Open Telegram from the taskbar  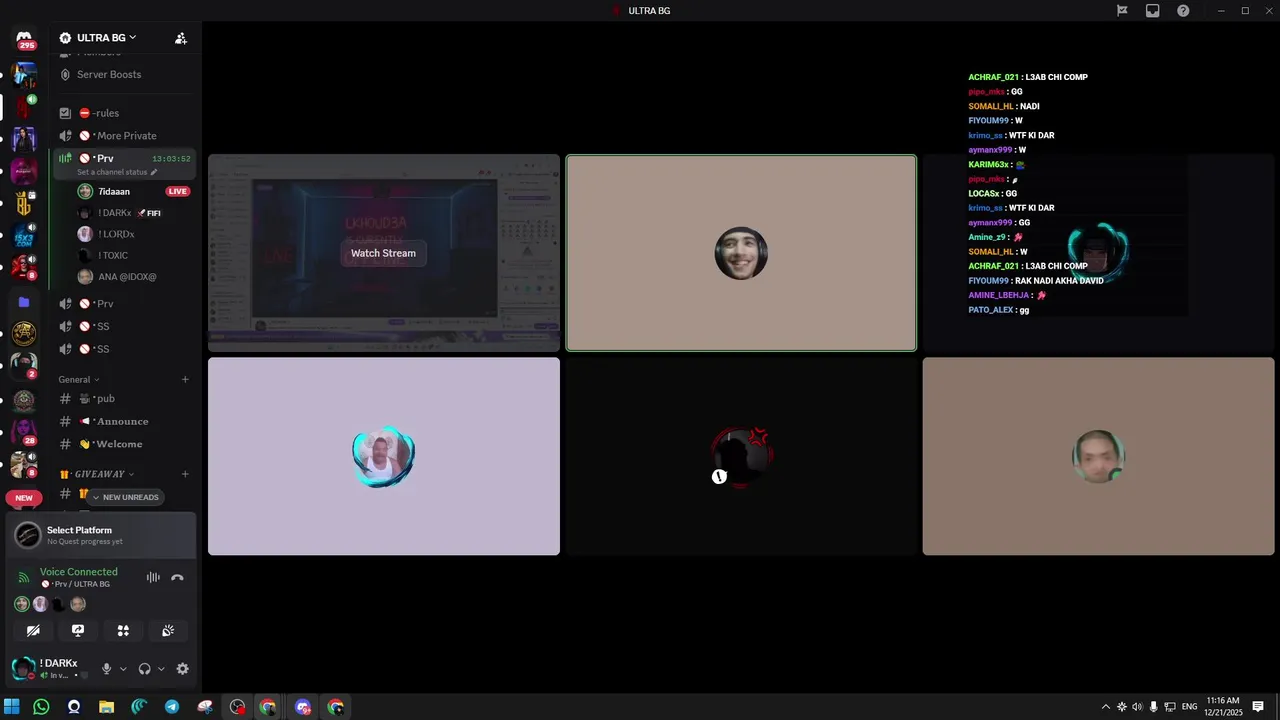coord(172,707)
